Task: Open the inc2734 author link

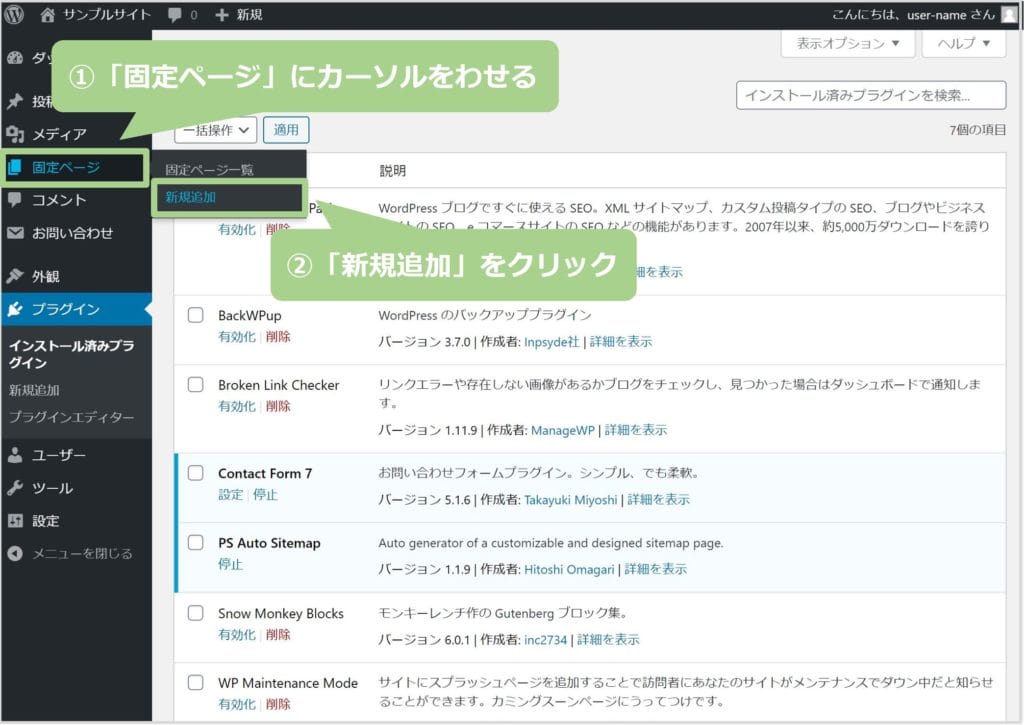Action: coord(545,640)
